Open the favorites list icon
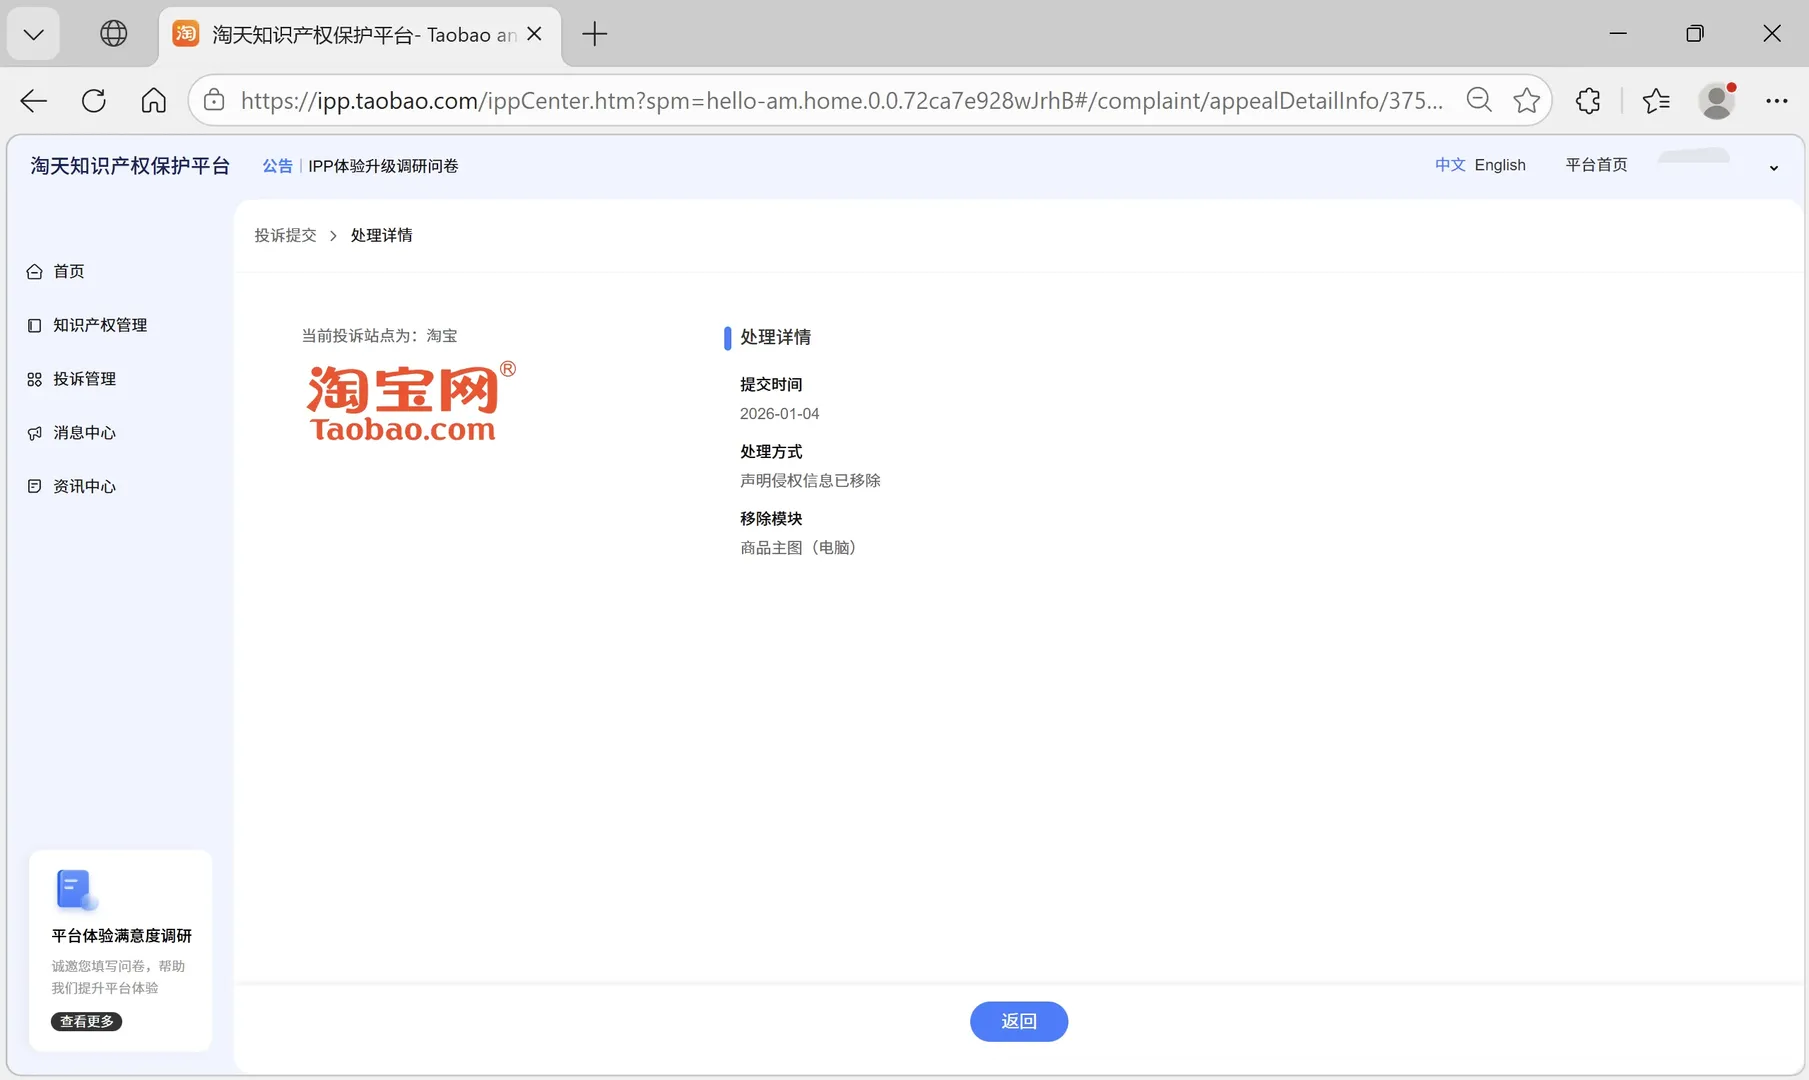 [x=1656, y=100]
